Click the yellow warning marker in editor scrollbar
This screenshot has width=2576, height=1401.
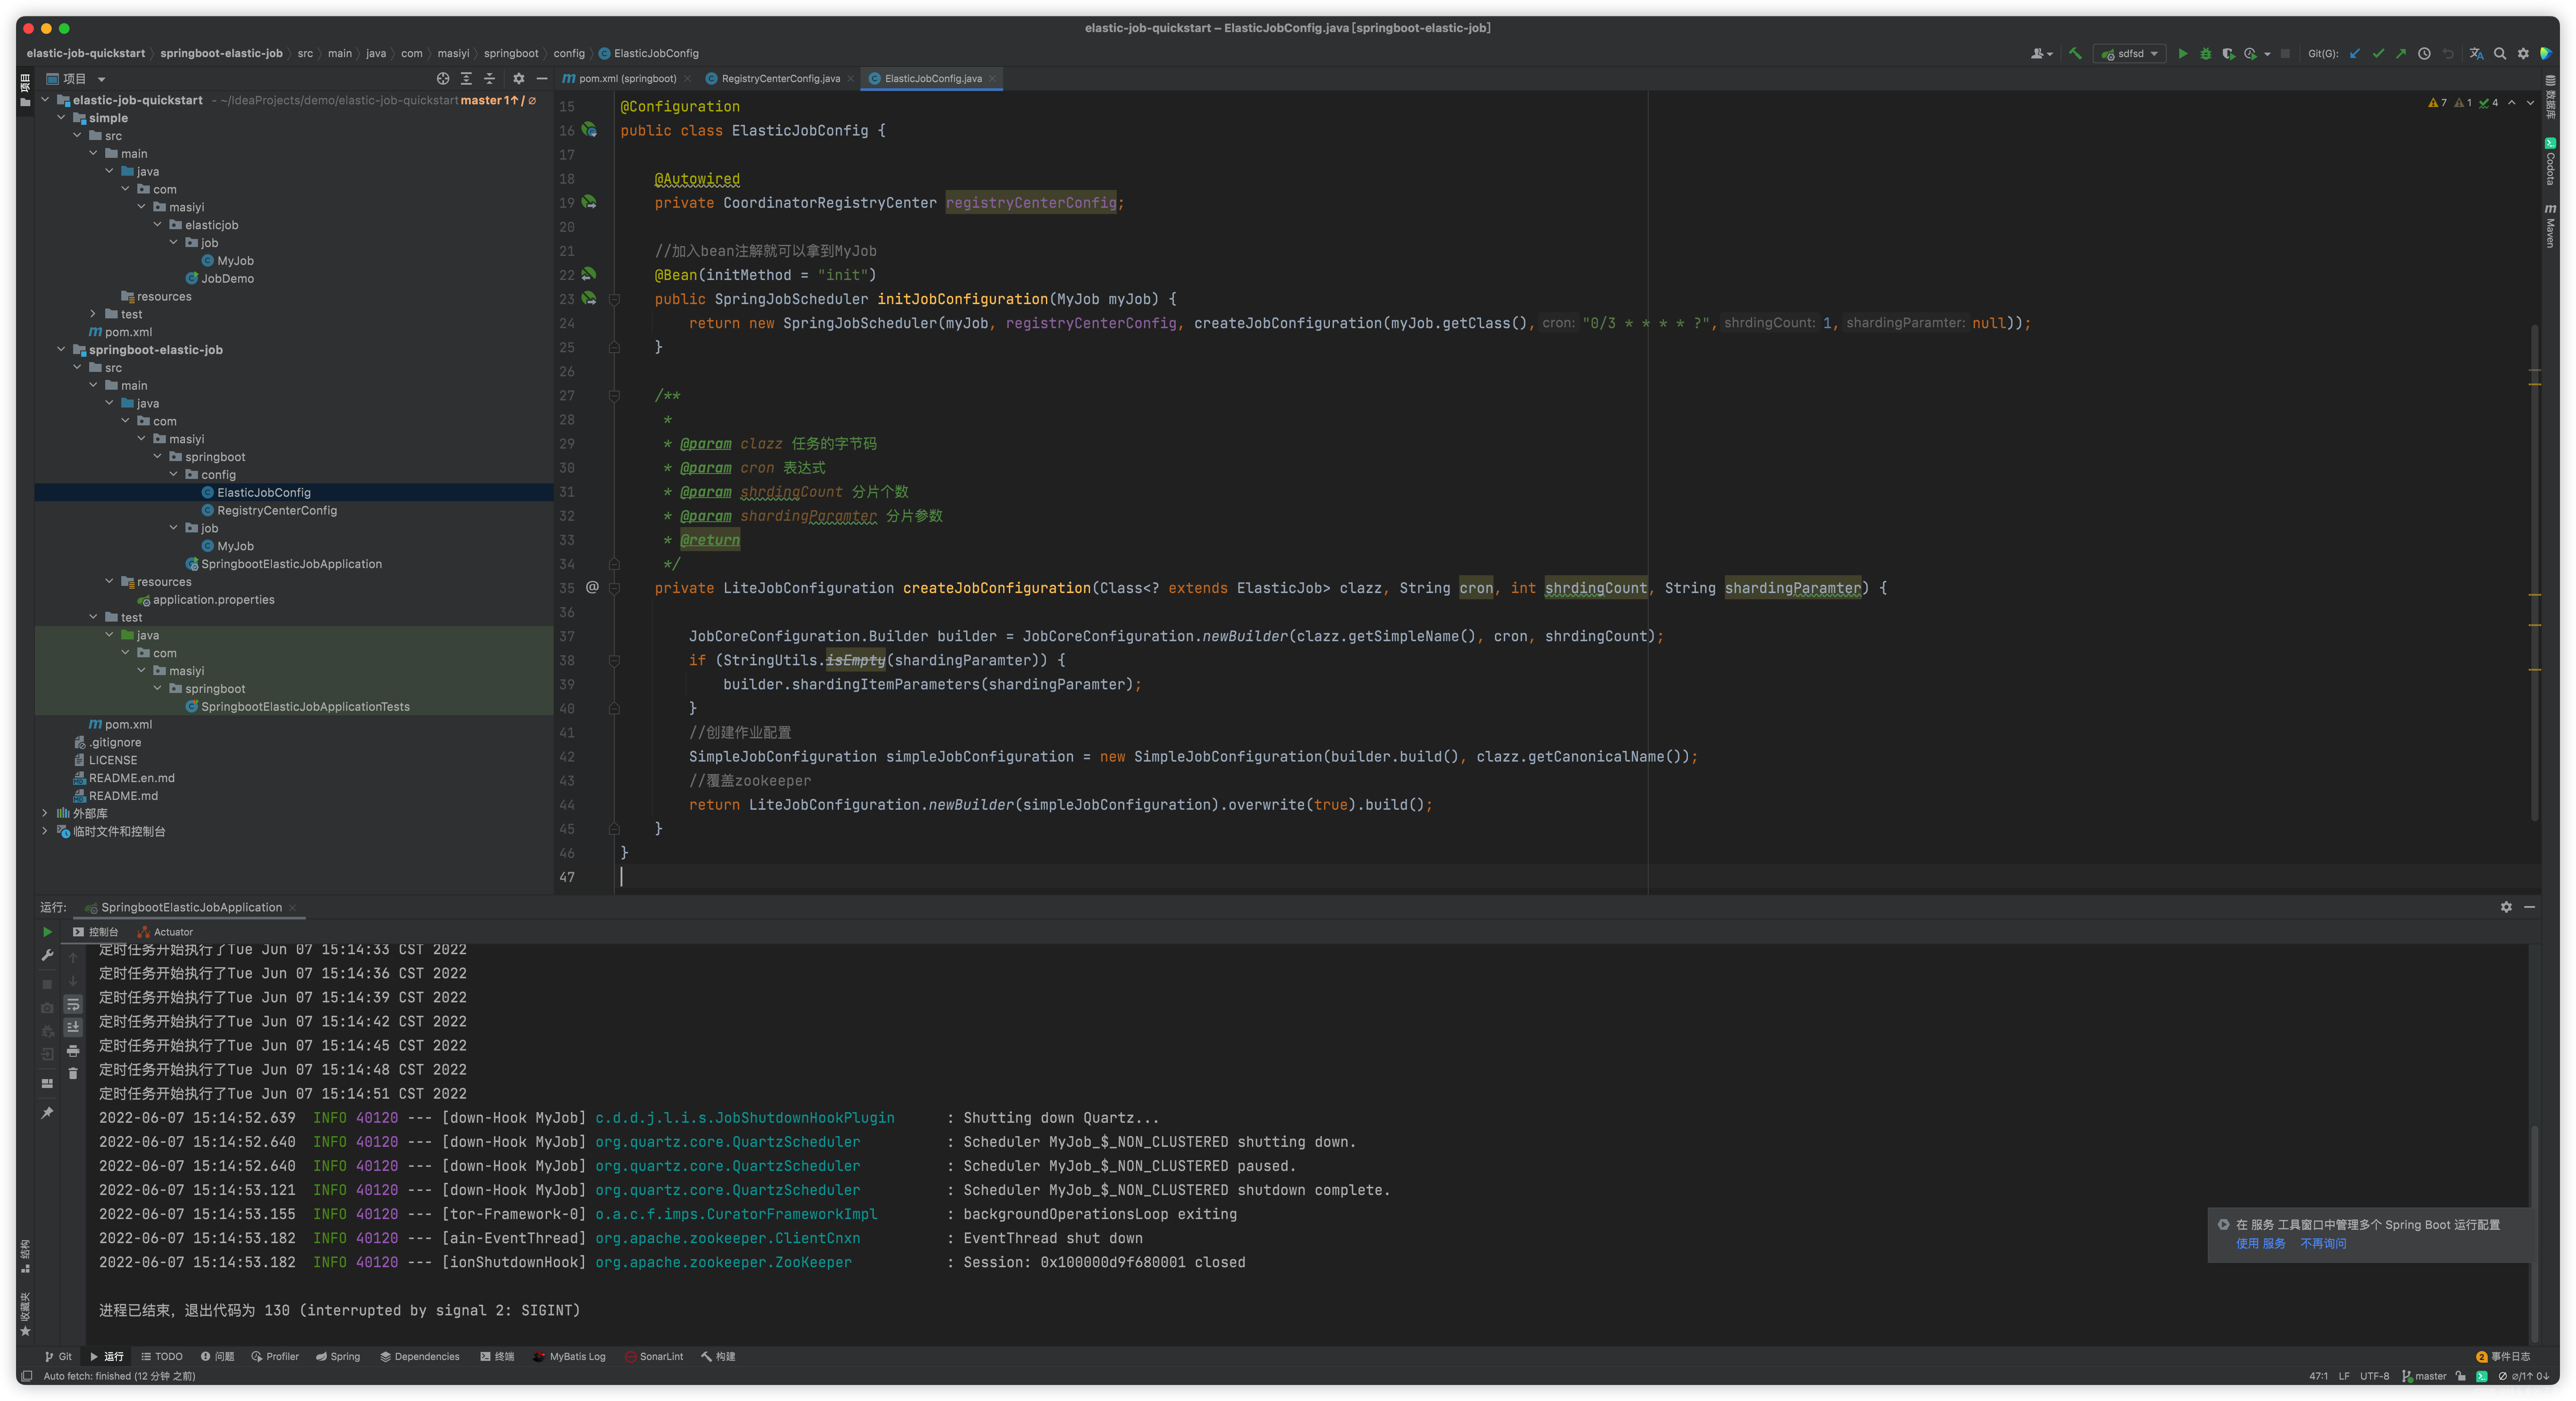(x=2534, y=384)
